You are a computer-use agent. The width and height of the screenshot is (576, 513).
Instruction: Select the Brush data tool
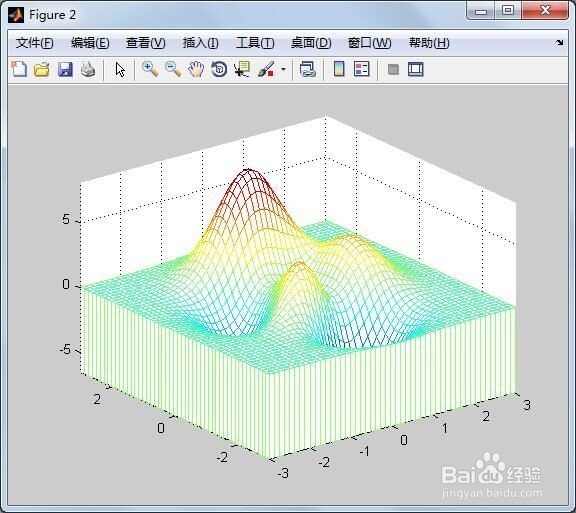pos(266,69)
